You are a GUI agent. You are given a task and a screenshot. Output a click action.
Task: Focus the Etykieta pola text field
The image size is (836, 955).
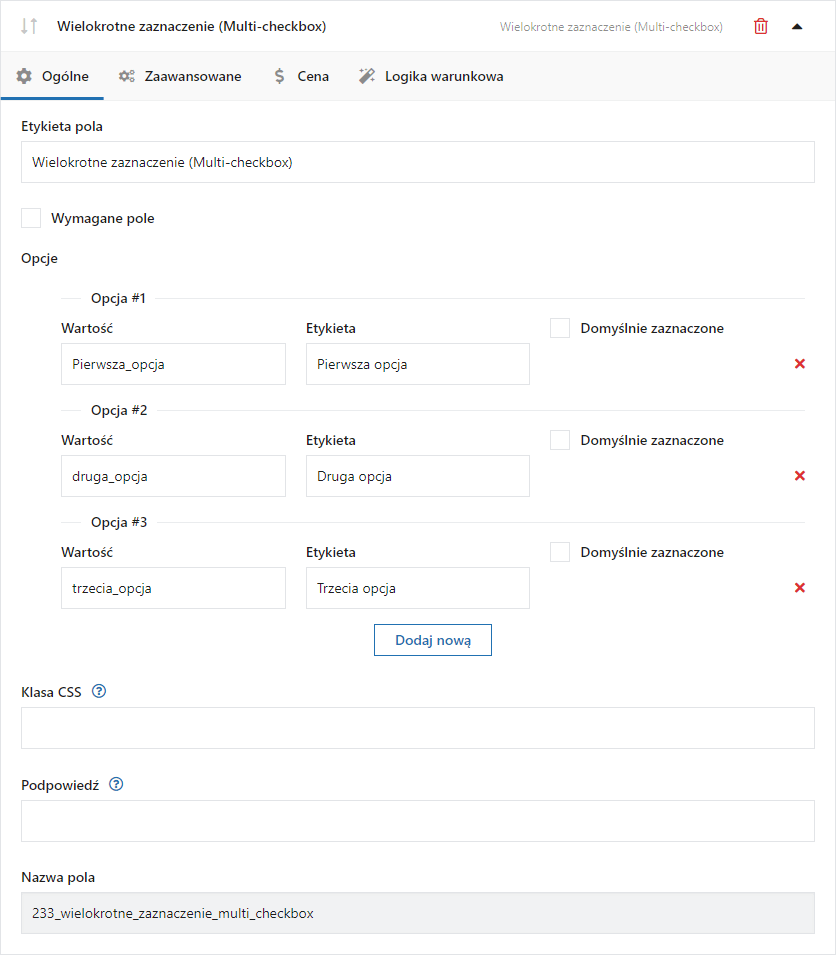tap(418, 162)
